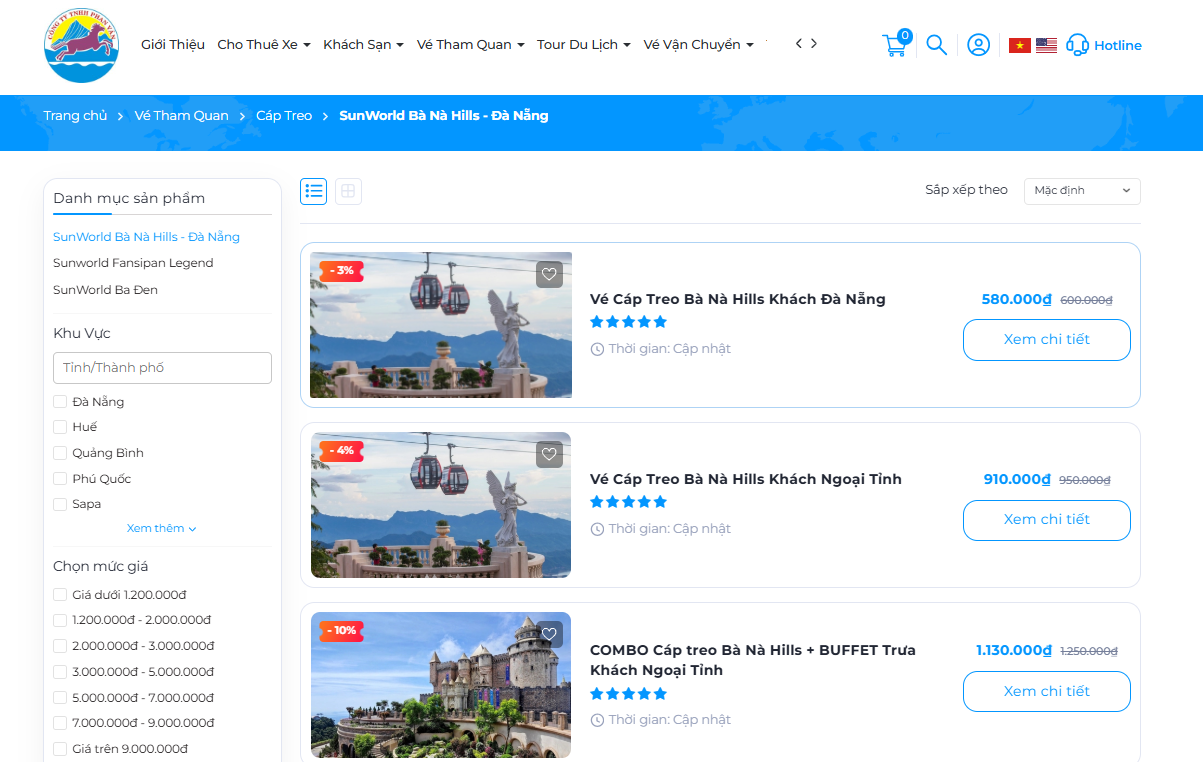The image size is (1203, 762).
Task: Open Vé Cáp Treo Bà Nà Hills Khách Ngoại Tỉnh title
Action: (746, 479)
